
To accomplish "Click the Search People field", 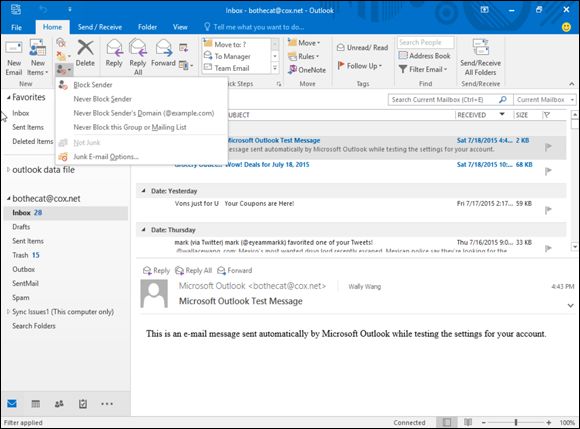I will (426, 42).
